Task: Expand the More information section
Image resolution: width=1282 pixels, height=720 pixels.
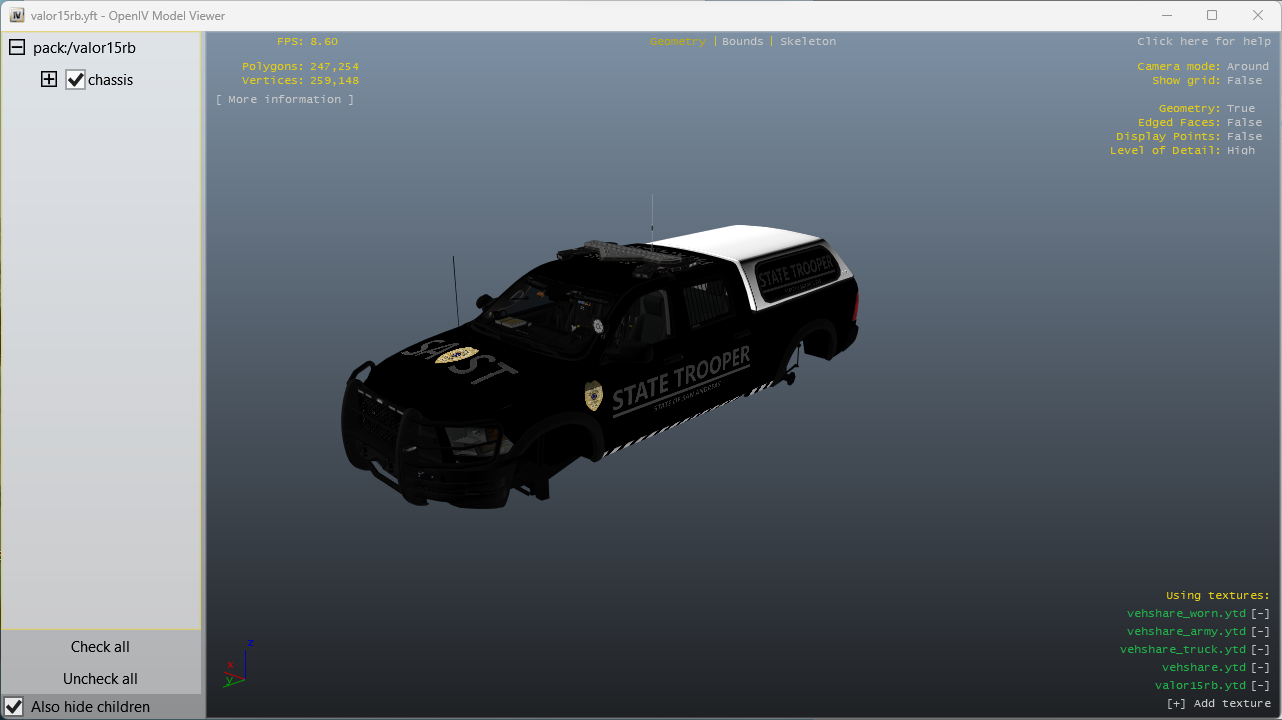Action: click(285, 100)
